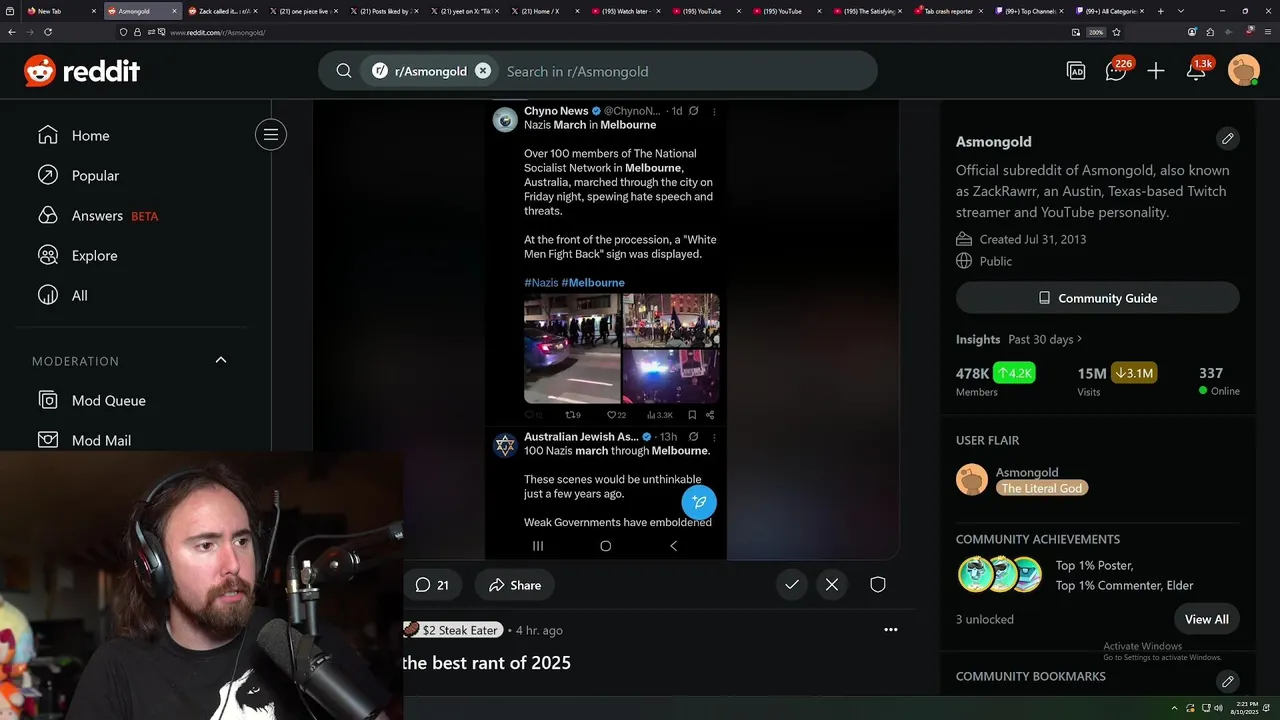Click the 478K Members stat

995,381
